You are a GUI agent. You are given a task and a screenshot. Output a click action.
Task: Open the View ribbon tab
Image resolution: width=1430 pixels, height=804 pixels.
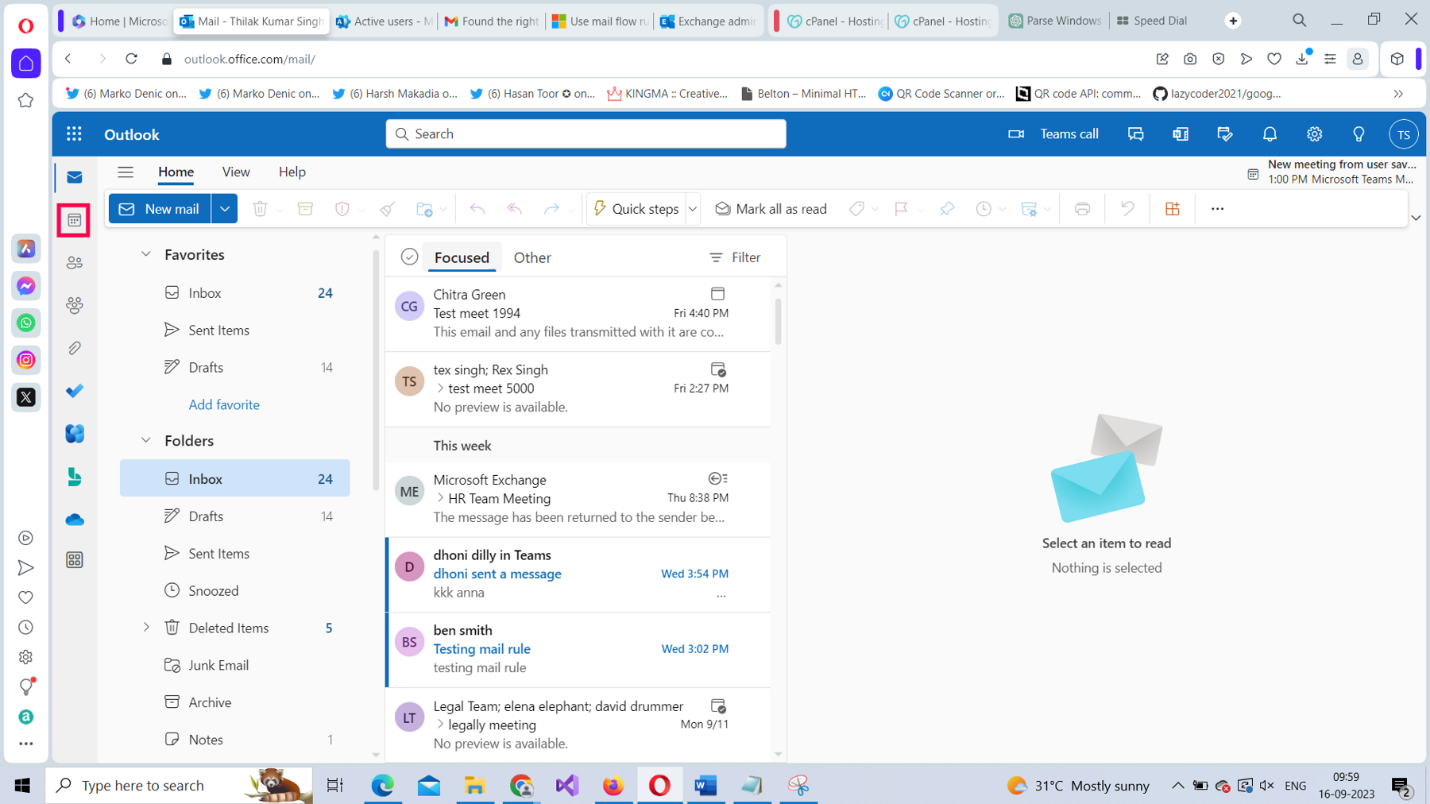coord(236,172)
